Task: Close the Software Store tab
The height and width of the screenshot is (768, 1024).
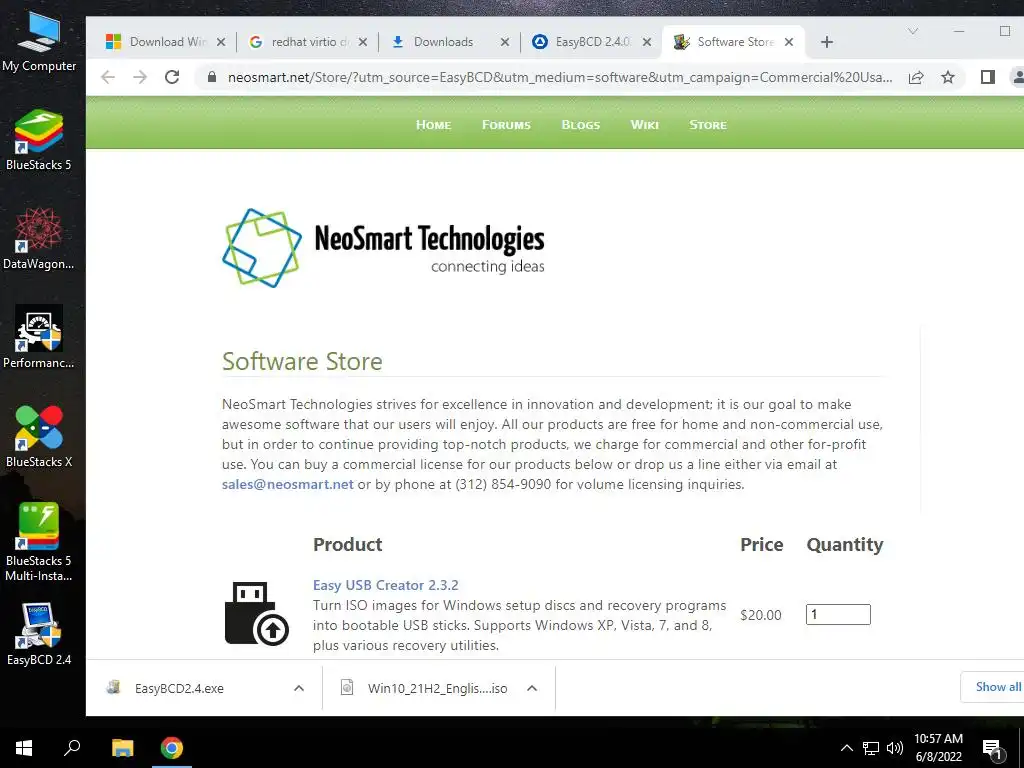Action: [x=789, y=42]
